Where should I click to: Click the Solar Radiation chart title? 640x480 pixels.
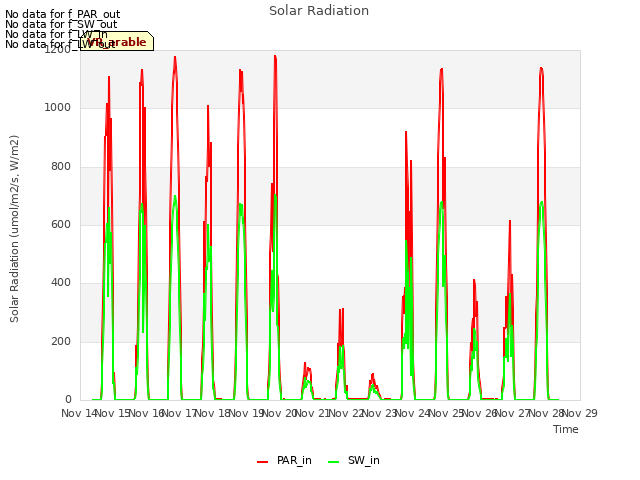point(319,11)
